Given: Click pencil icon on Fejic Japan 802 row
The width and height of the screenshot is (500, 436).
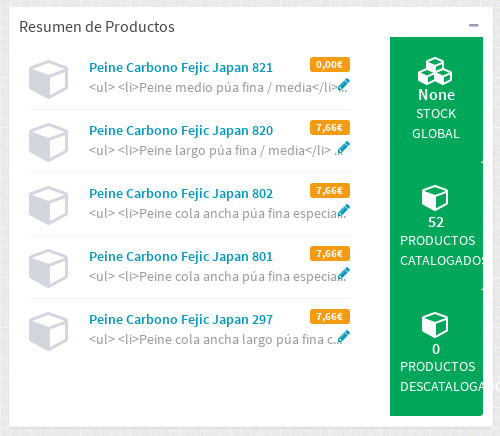Looking at the screenshot, I should [x=344, y=210].
